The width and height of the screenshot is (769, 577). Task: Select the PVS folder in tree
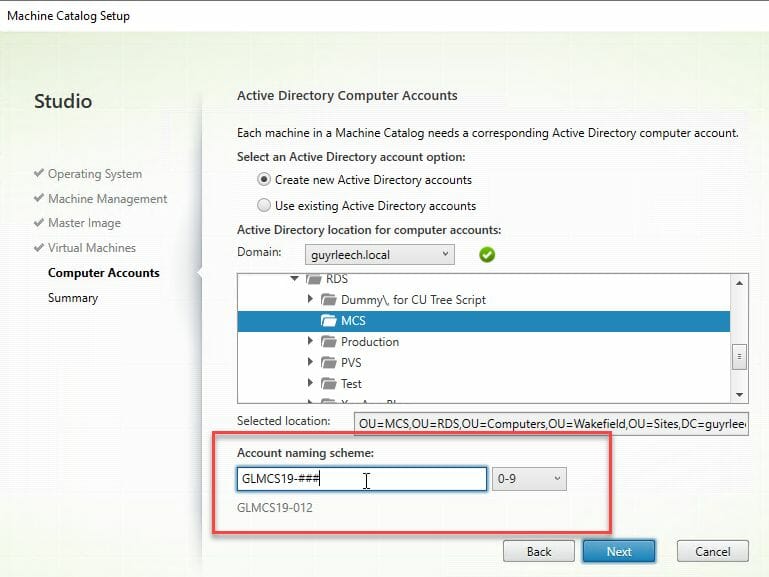click(351, 363)
